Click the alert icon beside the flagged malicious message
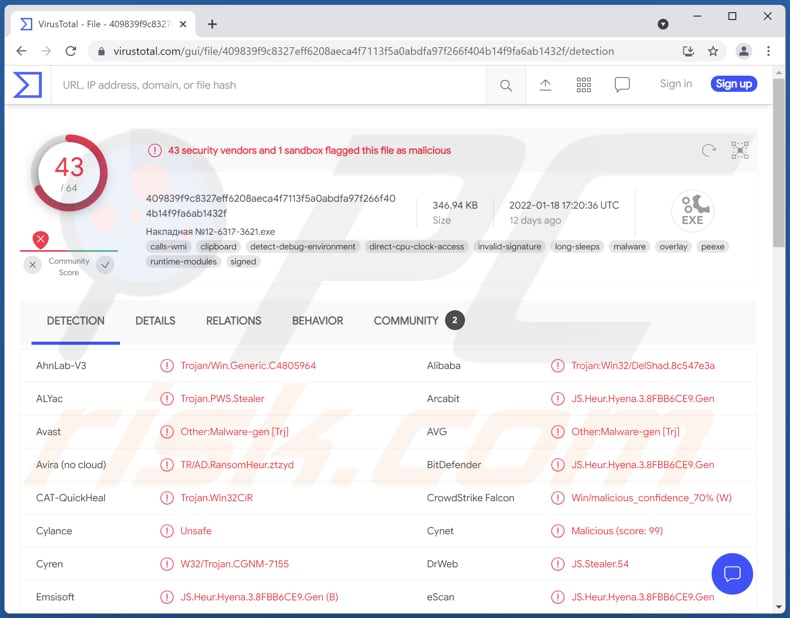 (x=155, y=150)
